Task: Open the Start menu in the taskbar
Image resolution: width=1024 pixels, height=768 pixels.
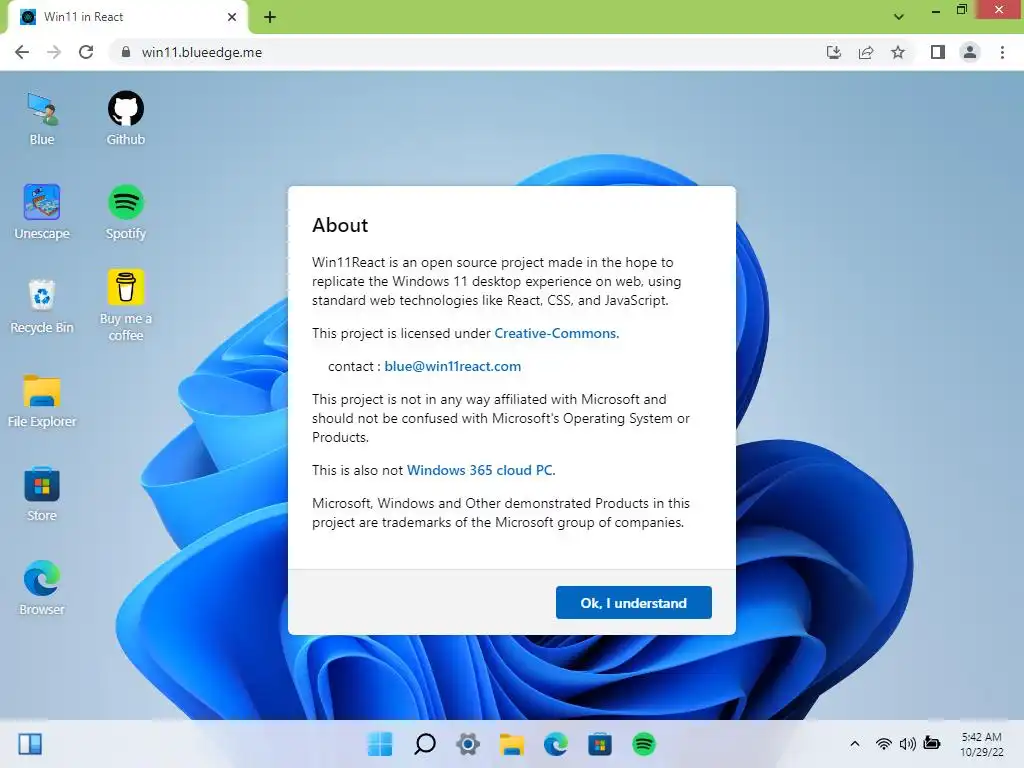Action: [380, 744]
